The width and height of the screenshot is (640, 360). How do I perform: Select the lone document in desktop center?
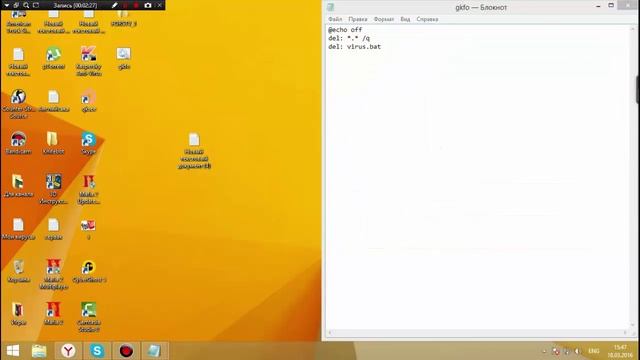[x=194, y=151]
